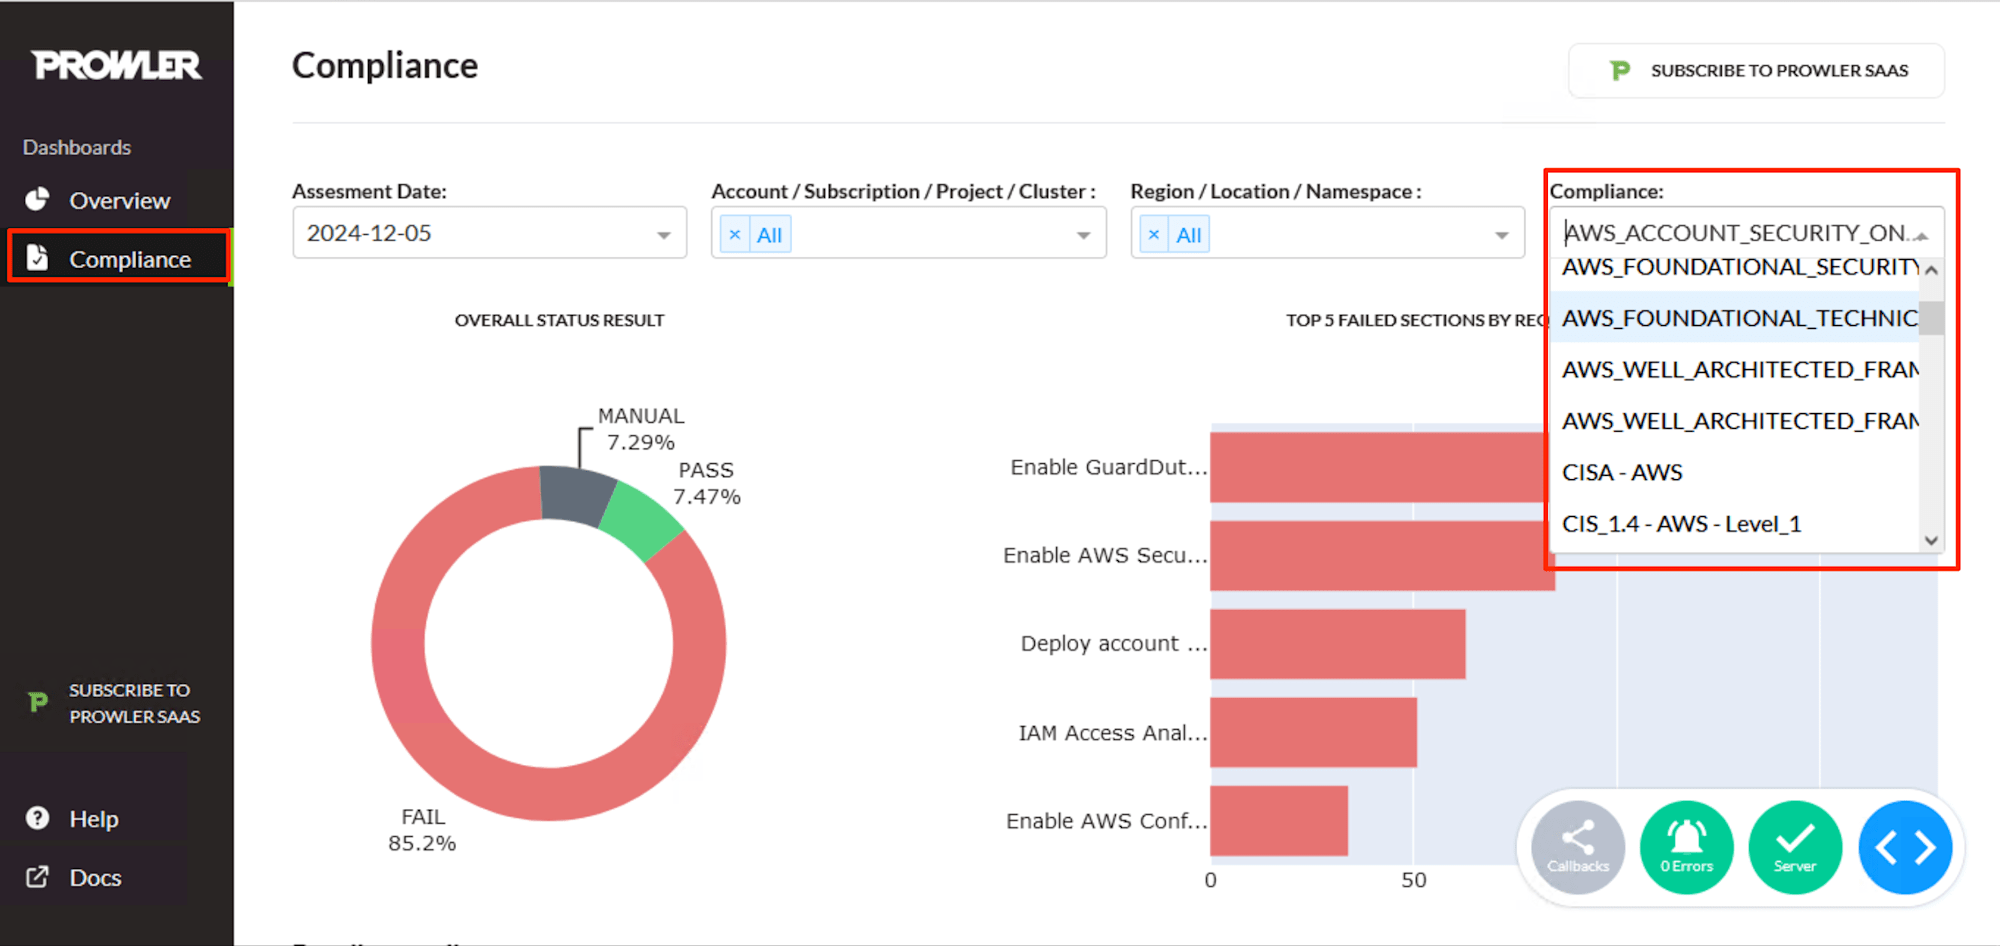Image resolution: width=2000 pixels, height=946 pixels.
Task: Click the FAIL 85.2% label
Action: [x=422, y=830]
